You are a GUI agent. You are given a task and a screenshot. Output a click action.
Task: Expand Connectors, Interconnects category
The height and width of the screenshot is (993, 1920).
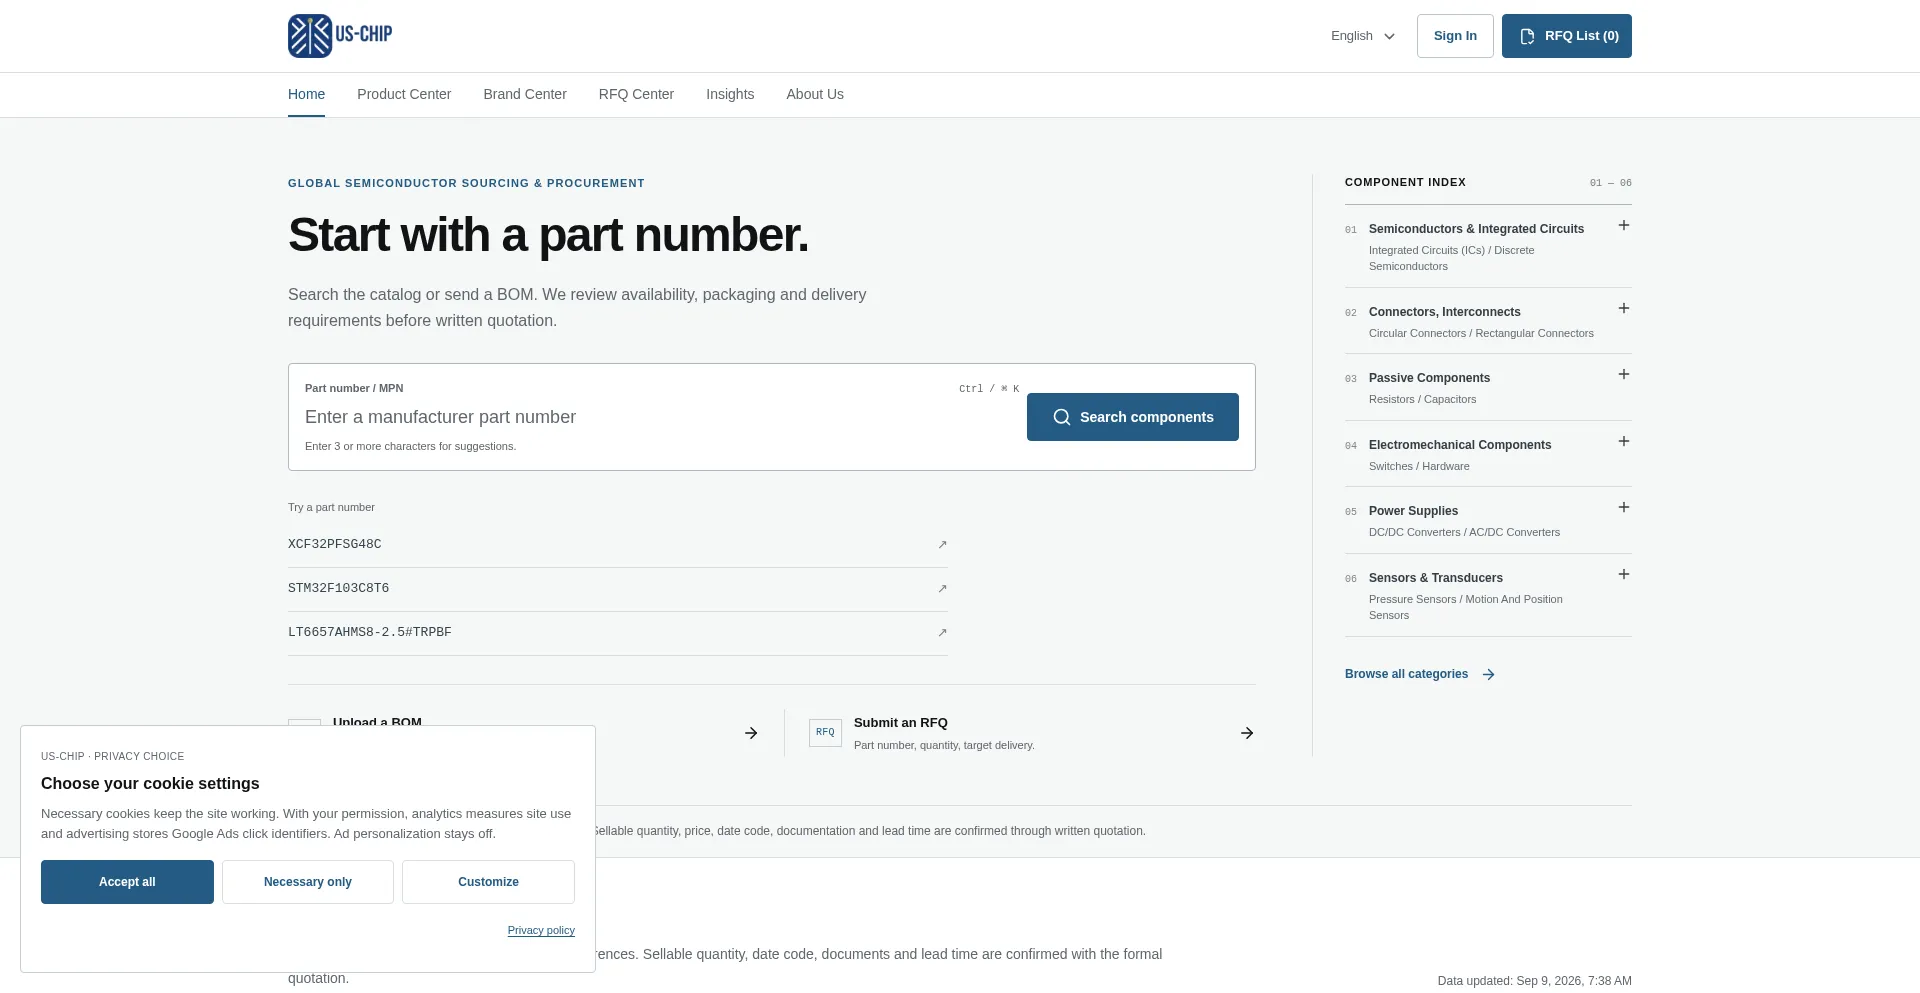click(x=1624, y=309)
